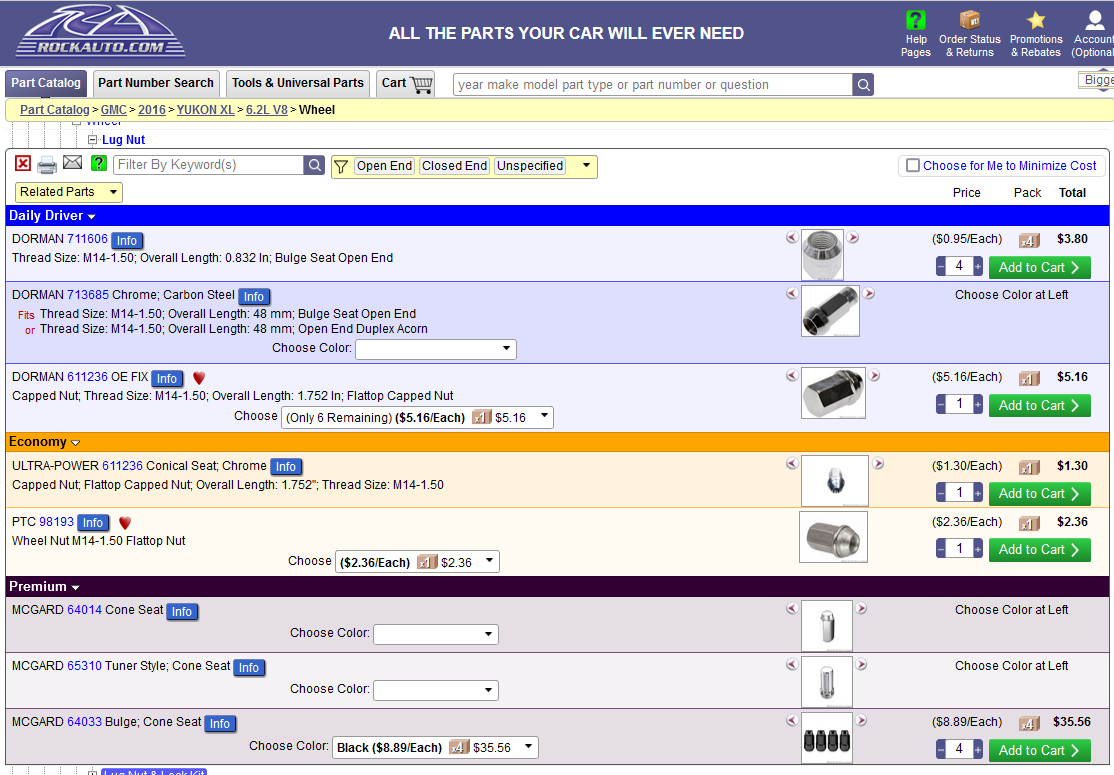Increase quantity for MCGARD 64033
Image resolution: width=1114 pixels, height=775 pixels.
coord(978,749)
